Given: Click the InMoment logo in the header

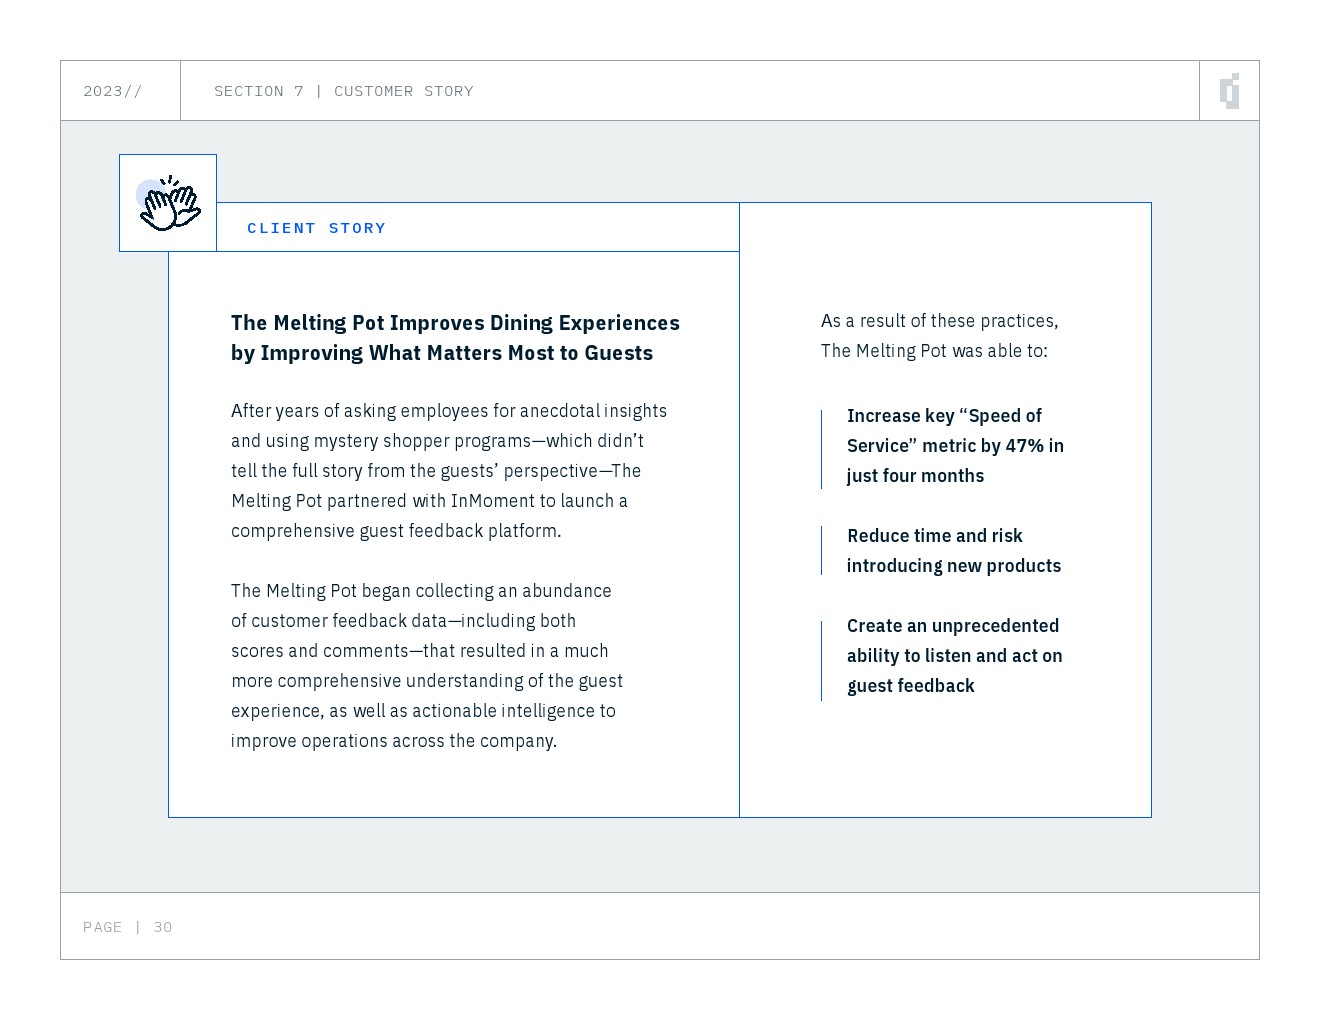Looking at the screenshot, I should [x=1229, y=91].
